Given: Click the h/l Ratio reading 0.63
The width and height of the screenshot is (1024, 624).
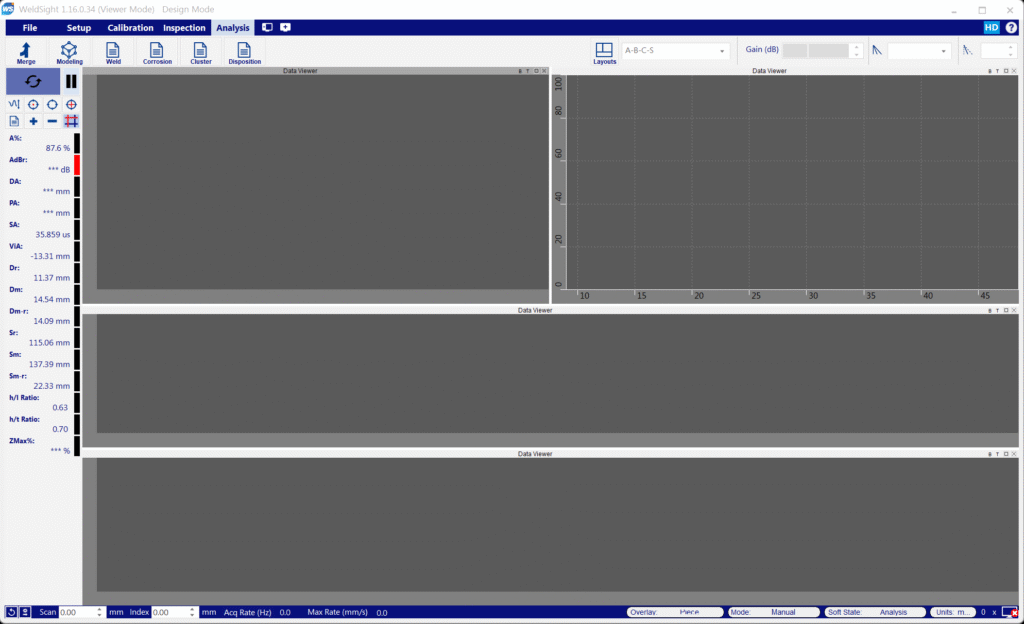Looking at the screenshot, I should coord(60,407).
